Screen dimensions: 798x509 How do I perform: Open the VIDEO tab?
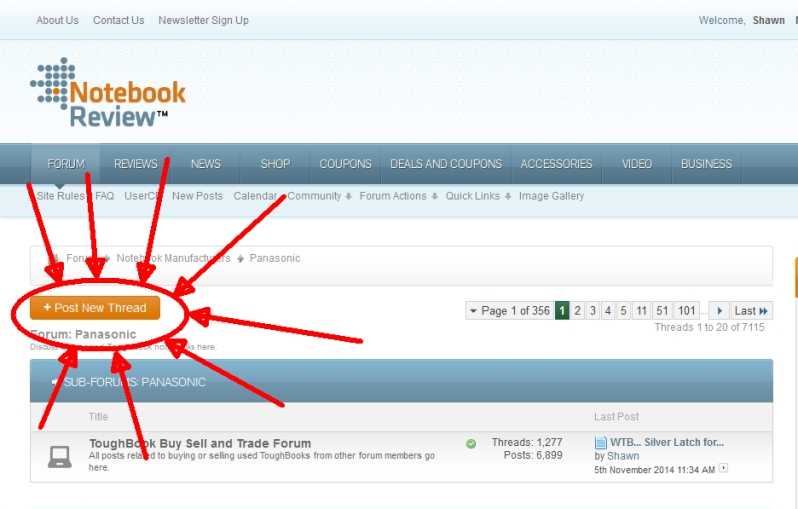[x=637, y=164]
